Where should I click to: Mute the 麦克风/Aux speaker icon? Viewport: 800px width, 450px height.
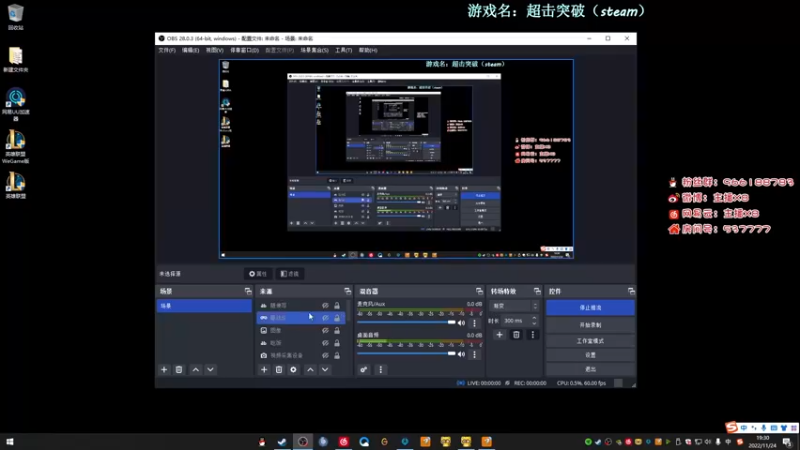tap(461, 322)
